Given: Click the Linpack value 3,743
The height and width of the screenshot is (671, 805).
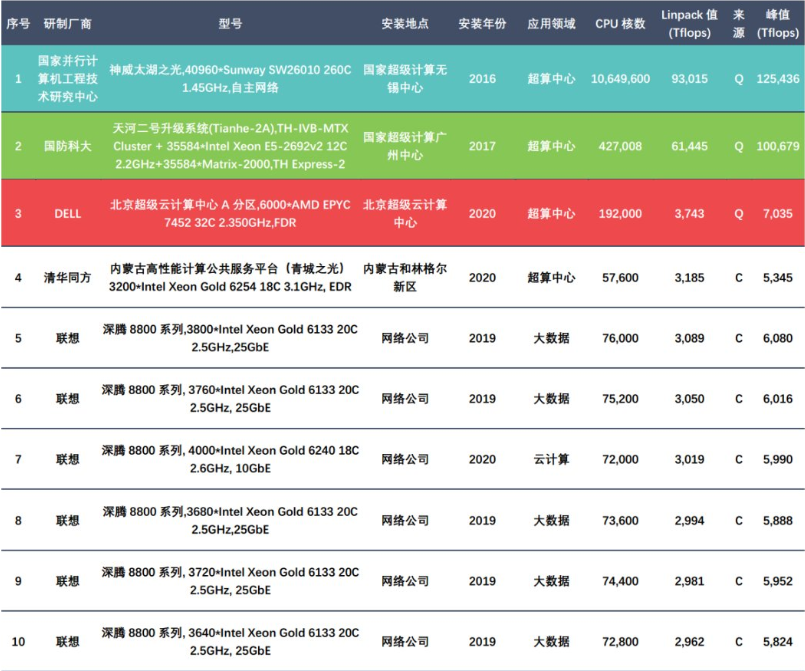Looking at the screenshot, I should pyautogui.click(x=689, y=214).
